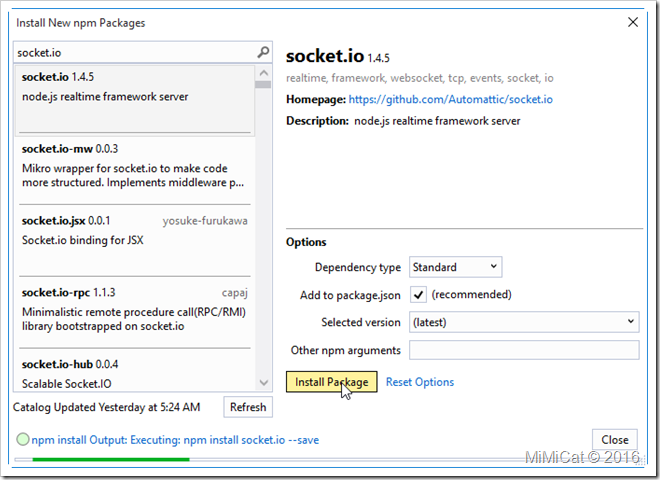Viewport: 660px width, 480px height.
Task: Click the Description text node.js realtime framework
Action: (x=437, y=121)
